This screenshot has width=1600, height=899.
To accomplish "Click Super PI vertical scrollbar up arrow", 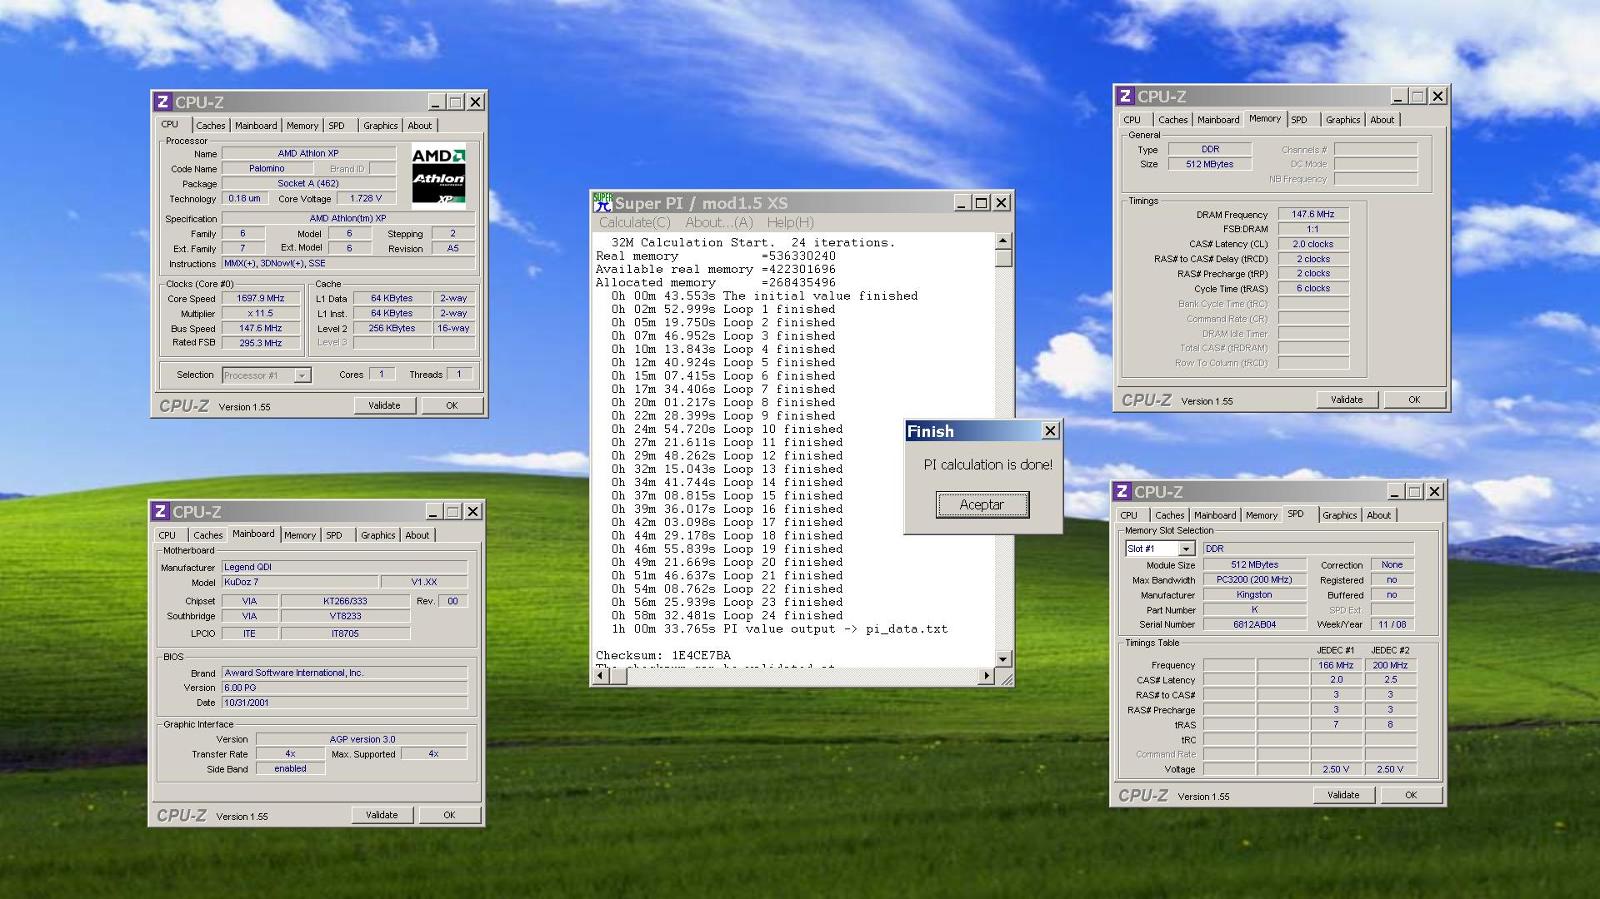I will pos(1003,242).
